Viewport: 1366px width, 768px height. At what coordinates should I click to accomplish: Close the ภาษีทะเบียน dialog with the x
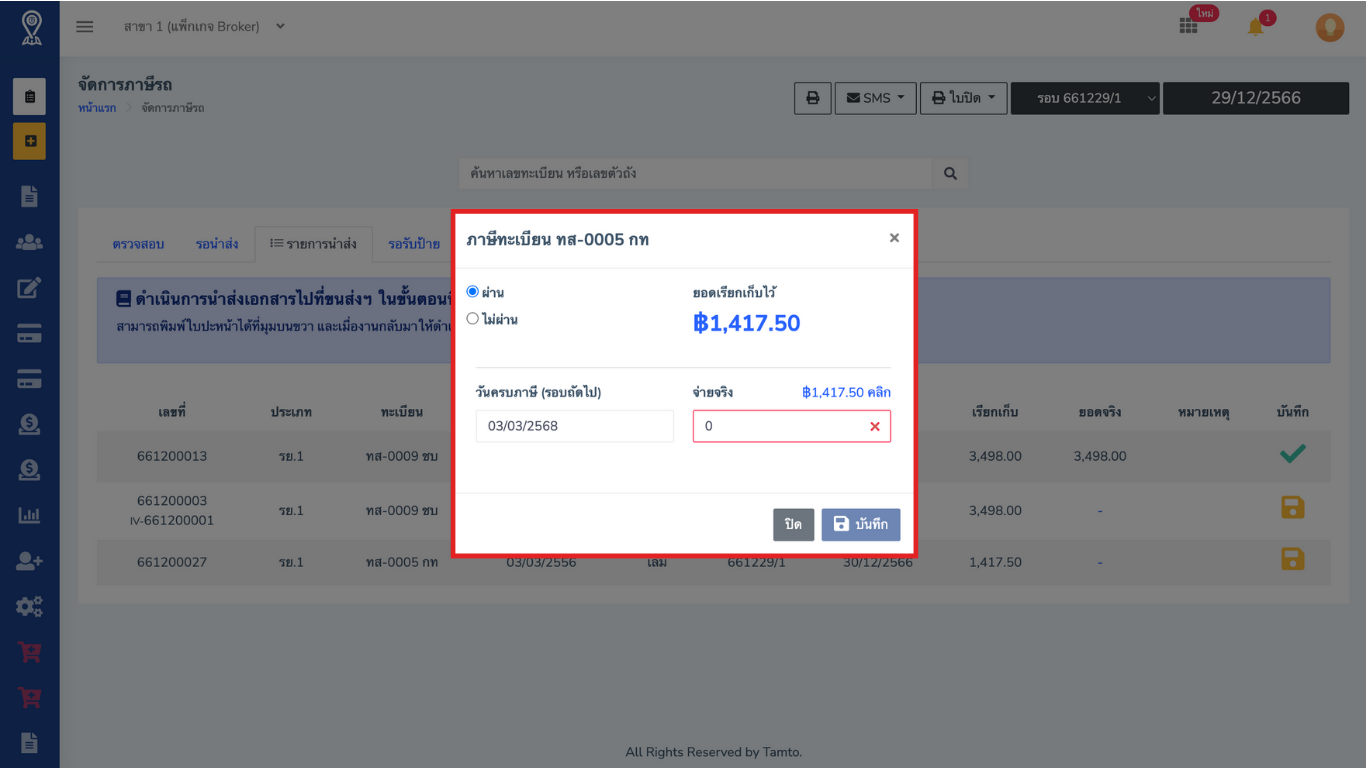click(x=894, y=238)
